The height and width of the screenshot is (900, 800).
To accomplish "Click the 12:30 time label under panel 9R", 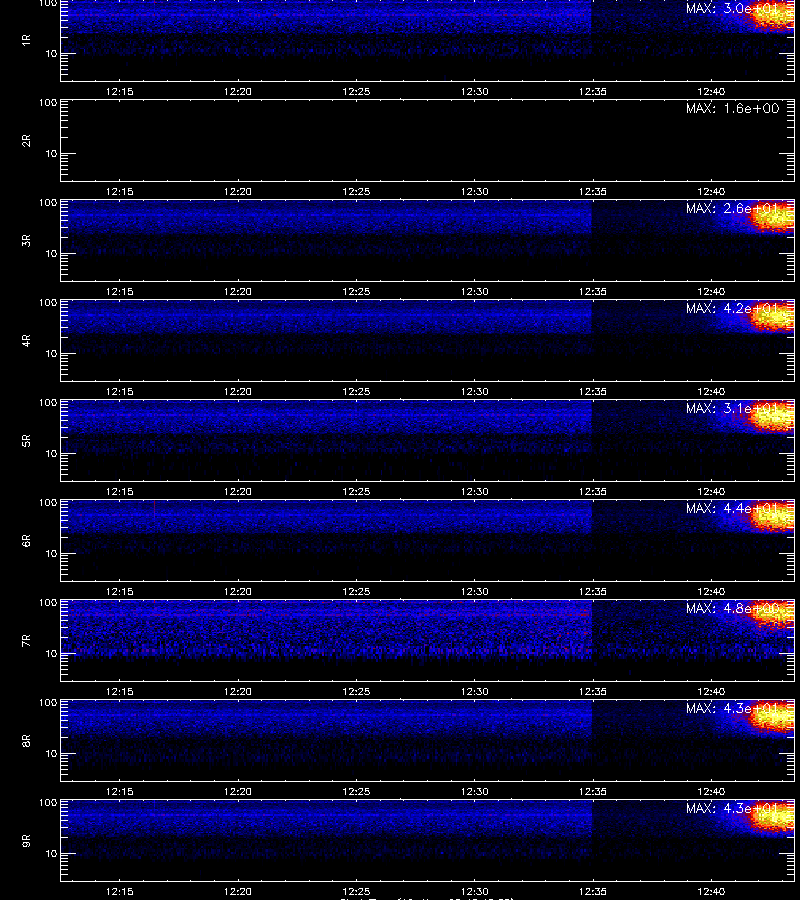I will (x=475, y=891).
